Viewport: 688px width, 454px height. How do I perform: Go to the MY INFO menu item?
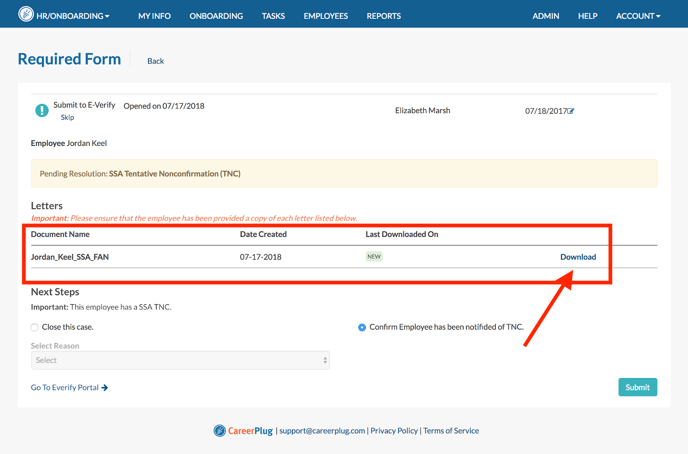pyautogui.click(x=154, y=16)
